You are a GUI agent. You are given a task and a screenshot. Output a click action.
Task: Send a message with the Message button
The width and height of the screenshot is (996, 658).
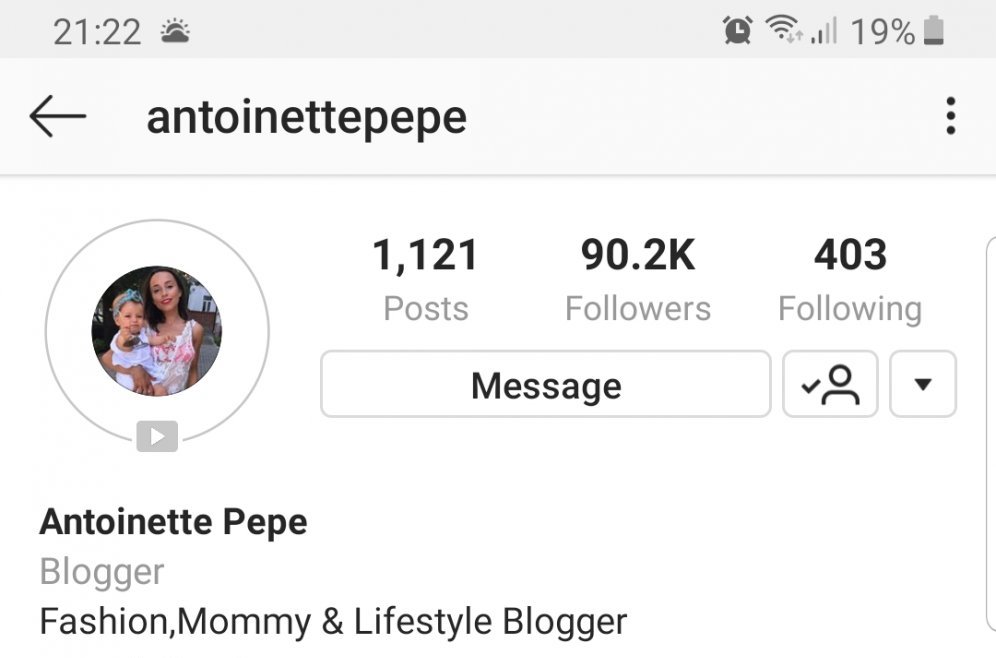546,384
